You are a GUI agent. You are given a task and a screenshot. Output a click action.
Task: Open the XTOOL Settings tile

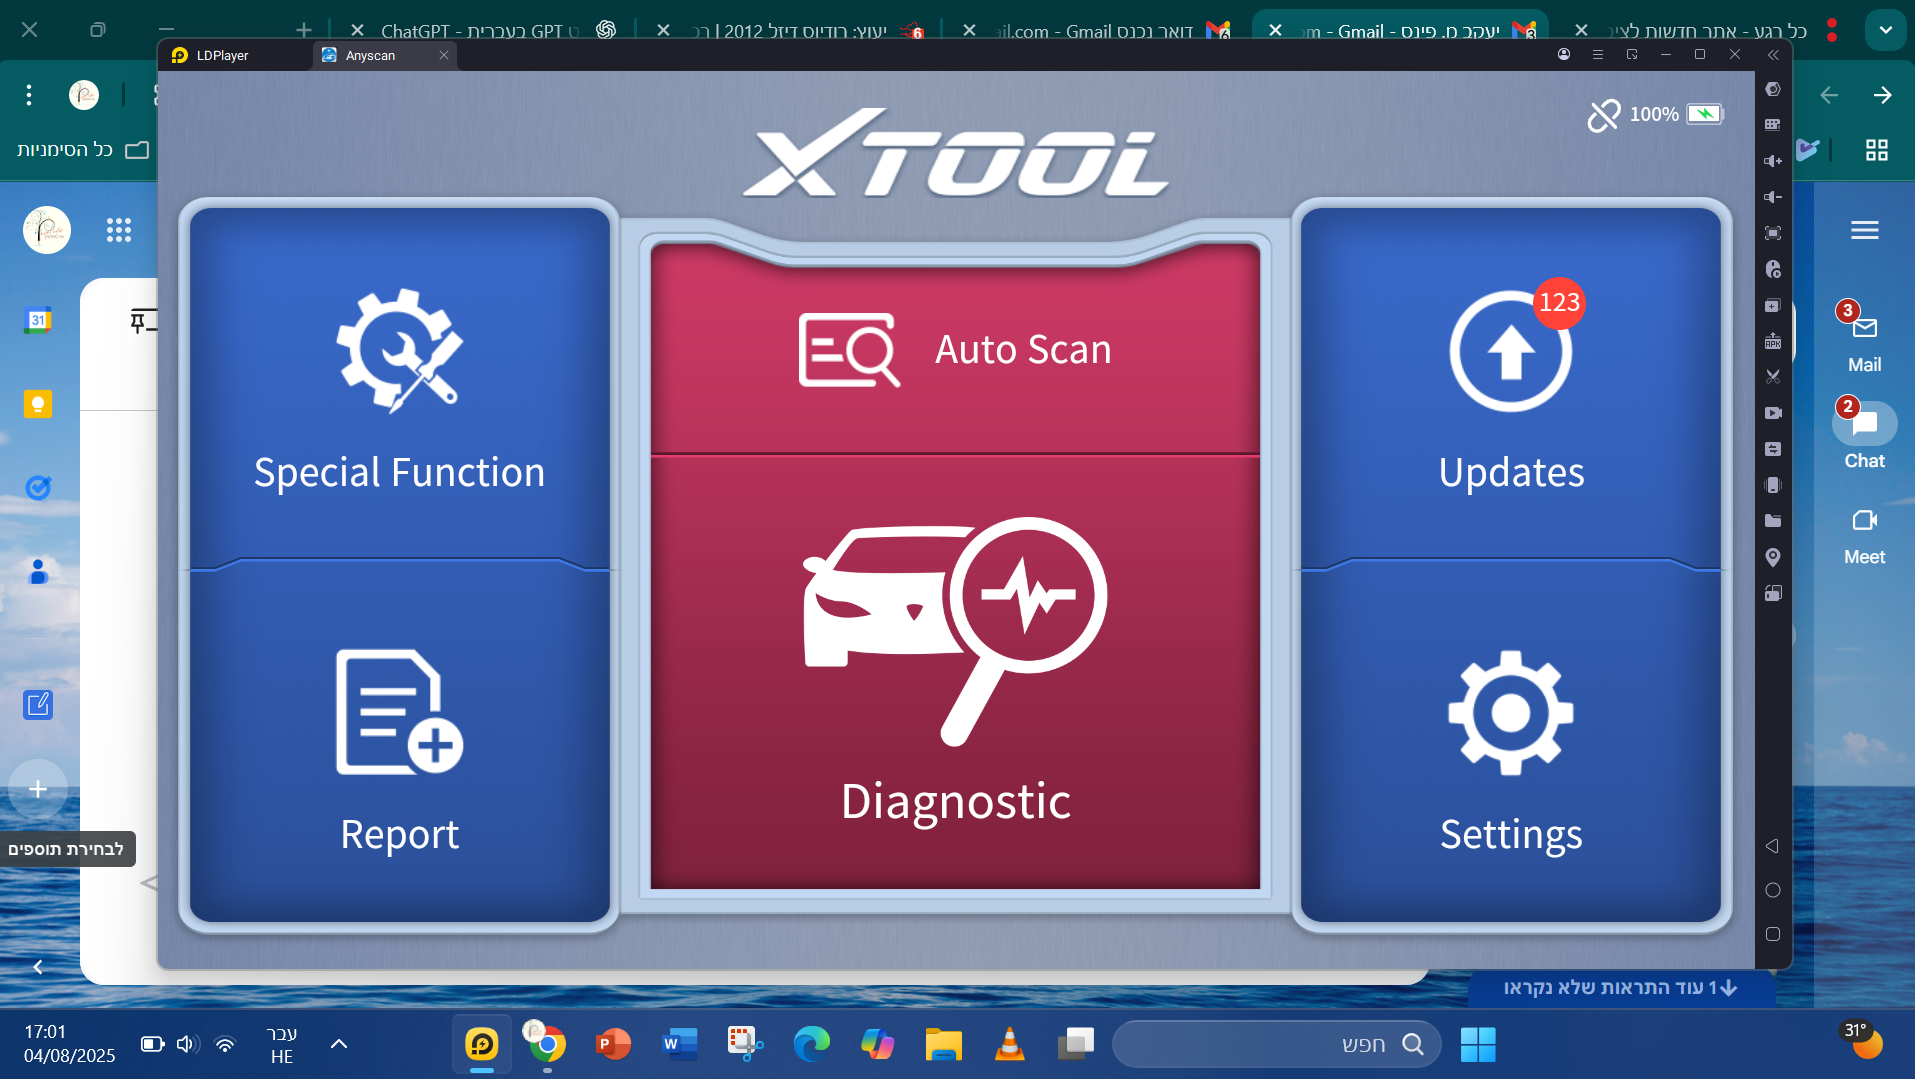1510,745
